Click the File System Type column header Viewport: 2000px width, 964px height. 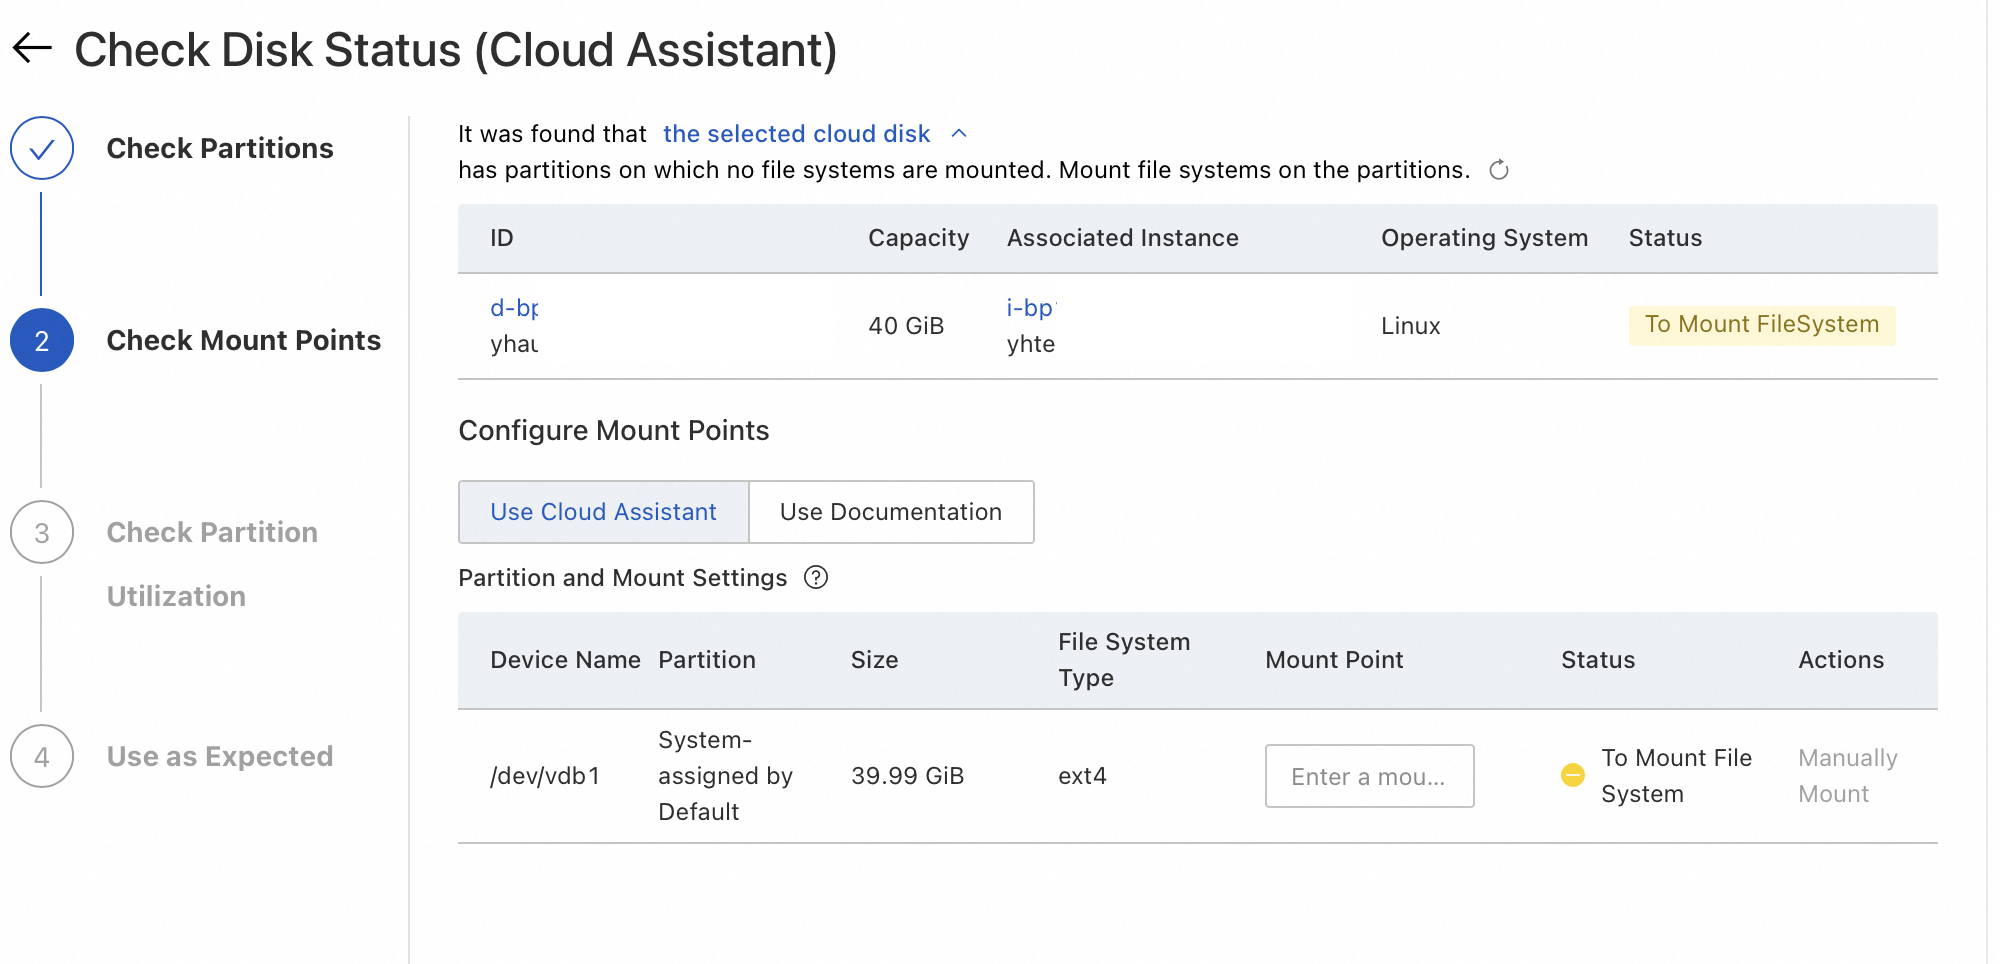click(1124, 660)
